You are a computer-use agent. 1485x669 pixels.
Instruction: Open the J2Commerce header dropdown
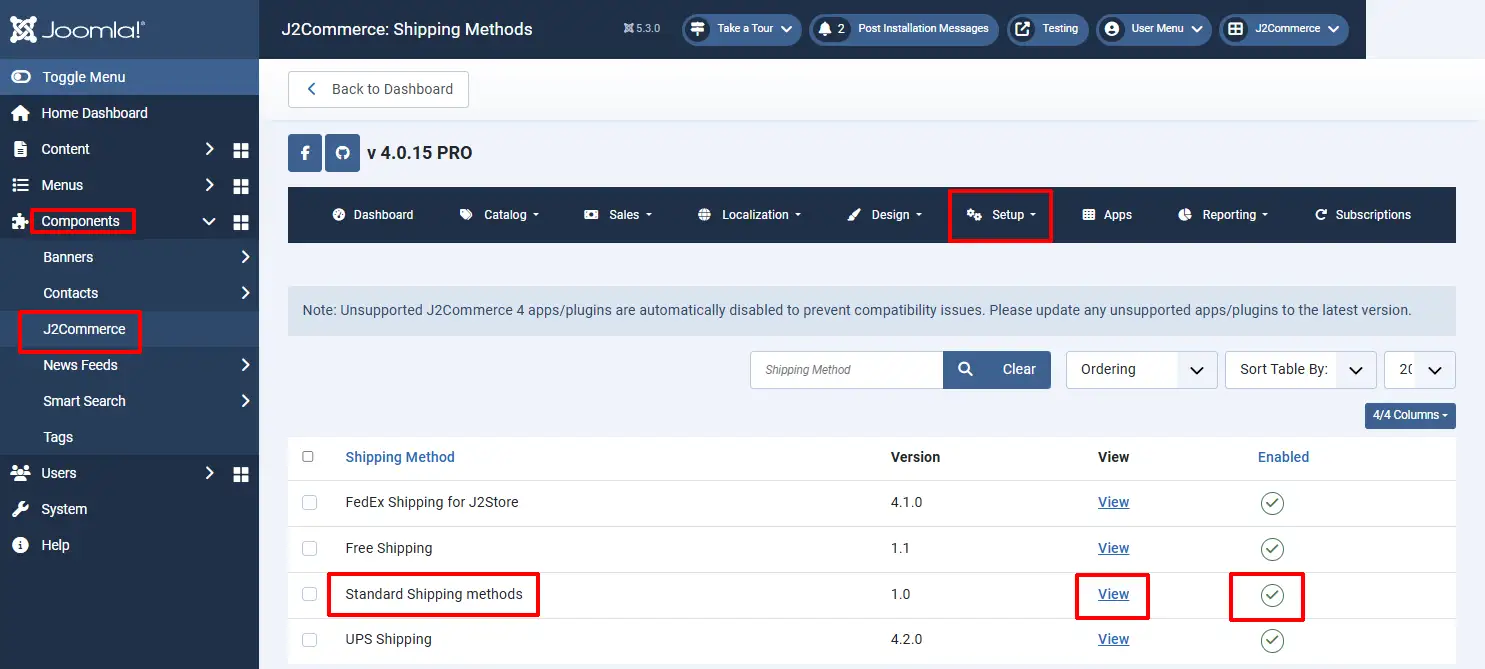(x=1284, y=29)
